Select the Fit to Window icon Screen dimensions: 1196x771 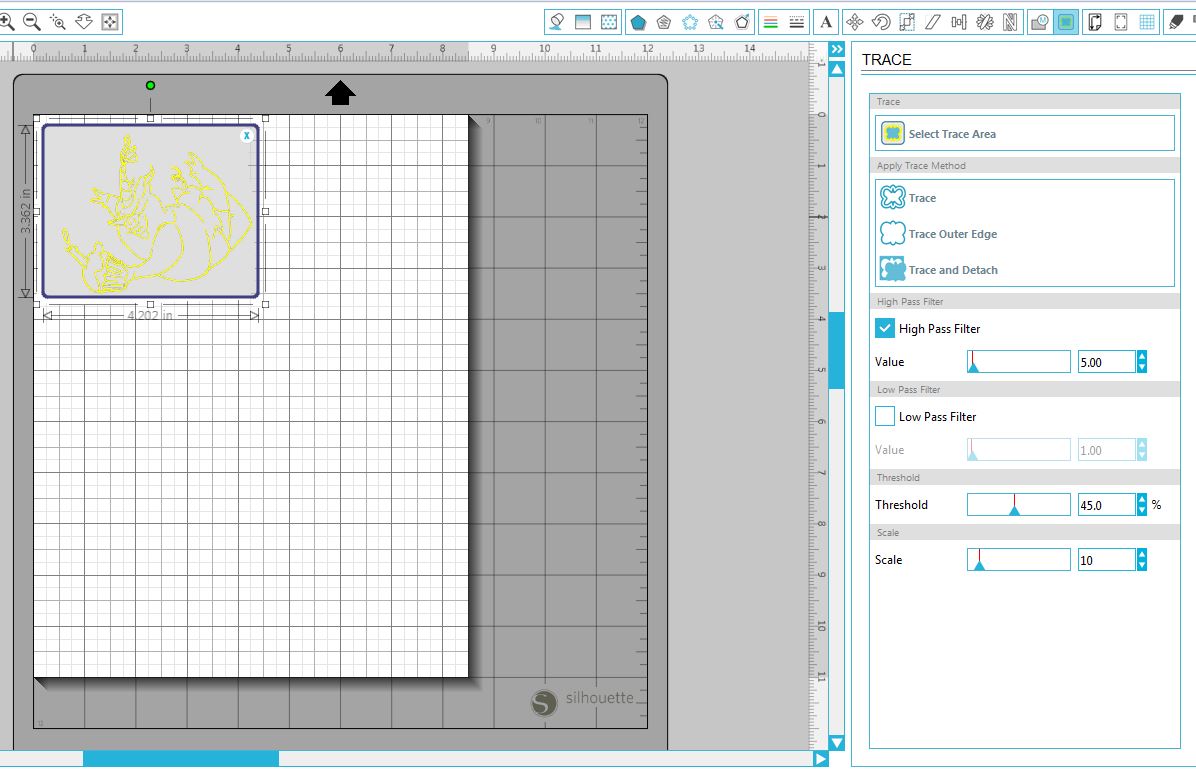110,21
